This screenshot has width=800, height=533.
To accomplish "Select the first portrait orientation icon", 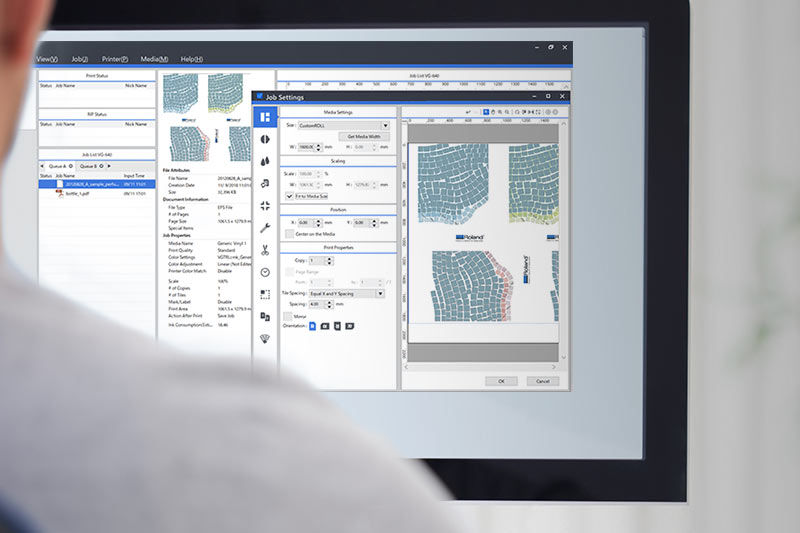I will tap(313, 326).
